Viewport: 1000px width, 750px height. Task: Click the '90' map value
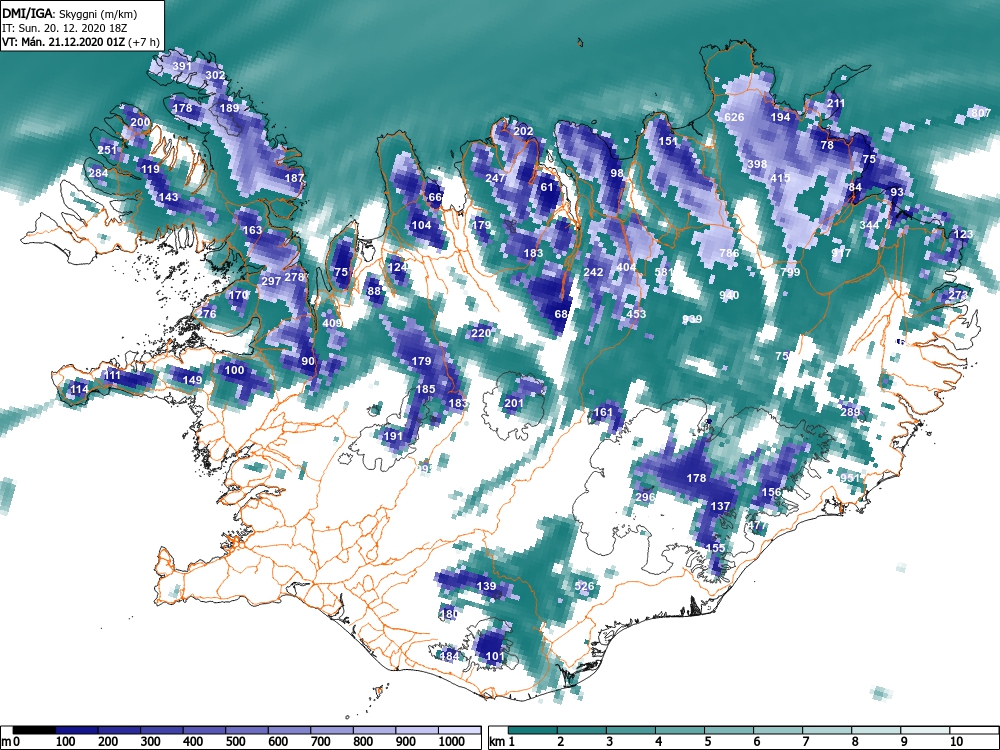[x=308, y=361]
